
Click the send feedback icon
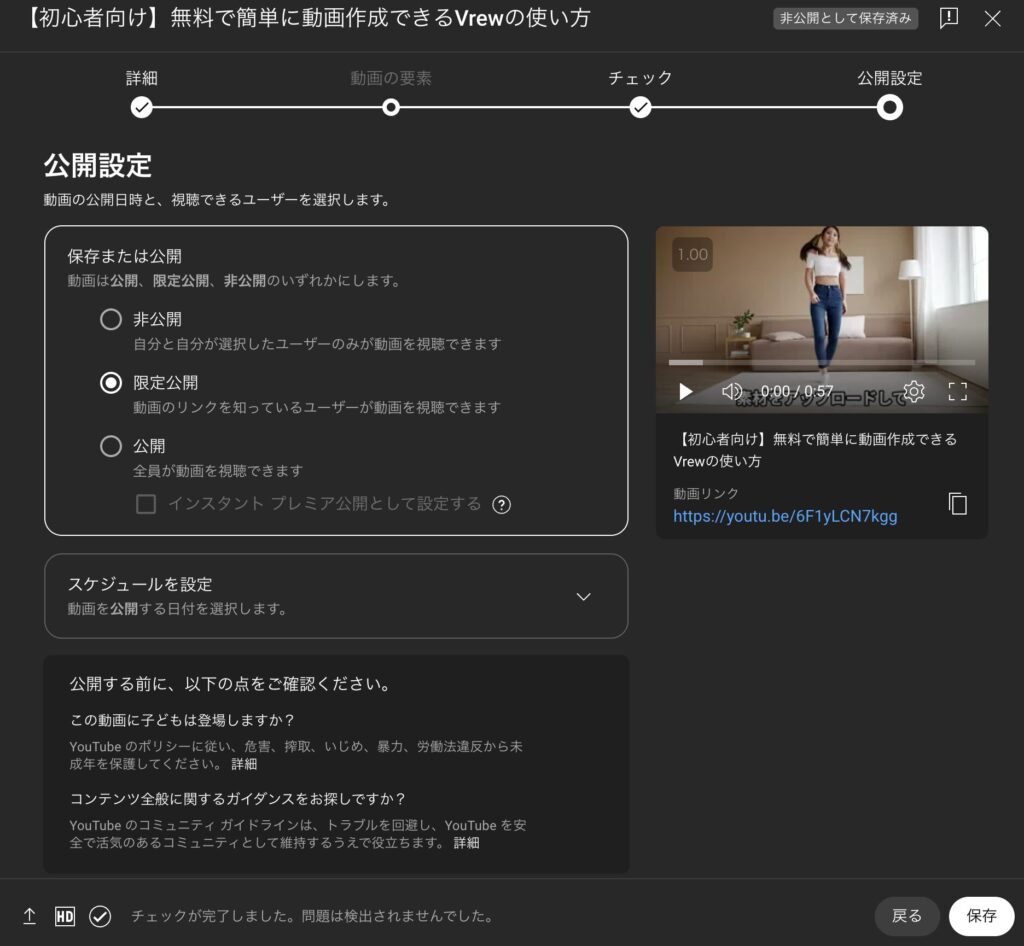pos(948,18)
